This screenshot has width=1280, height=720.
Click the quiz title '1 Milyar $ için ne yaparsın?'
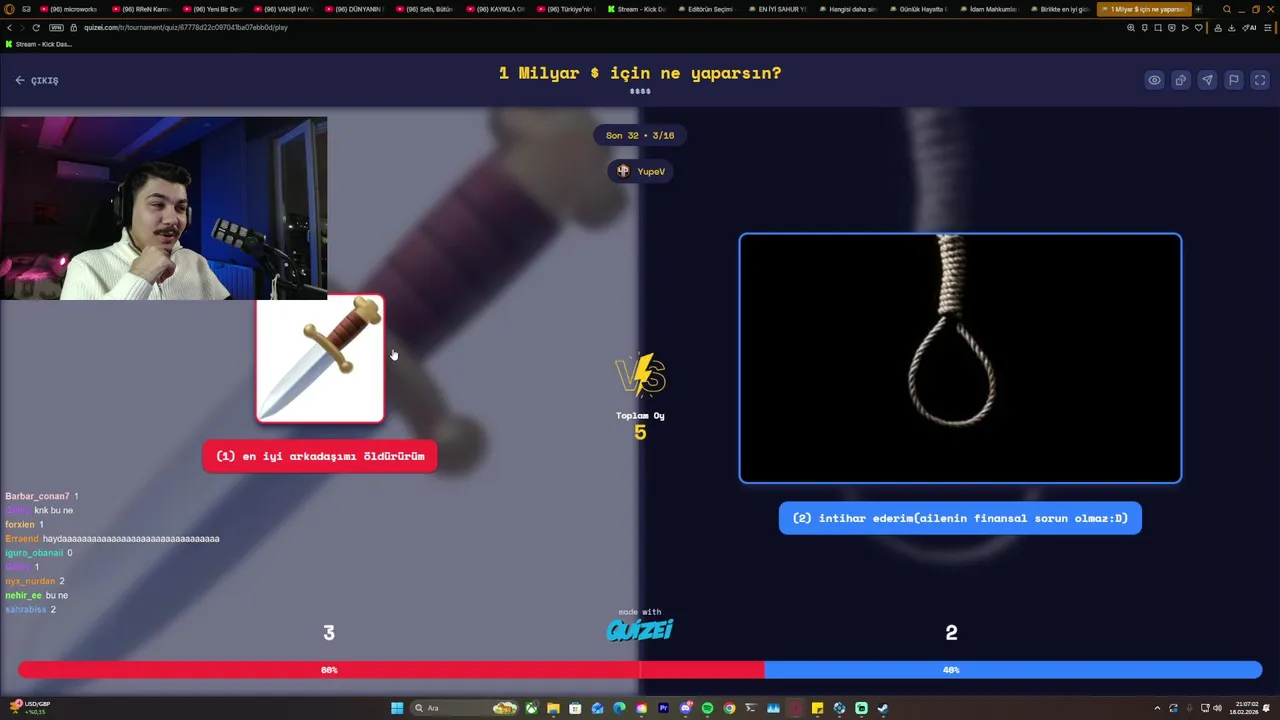point(640,73)
